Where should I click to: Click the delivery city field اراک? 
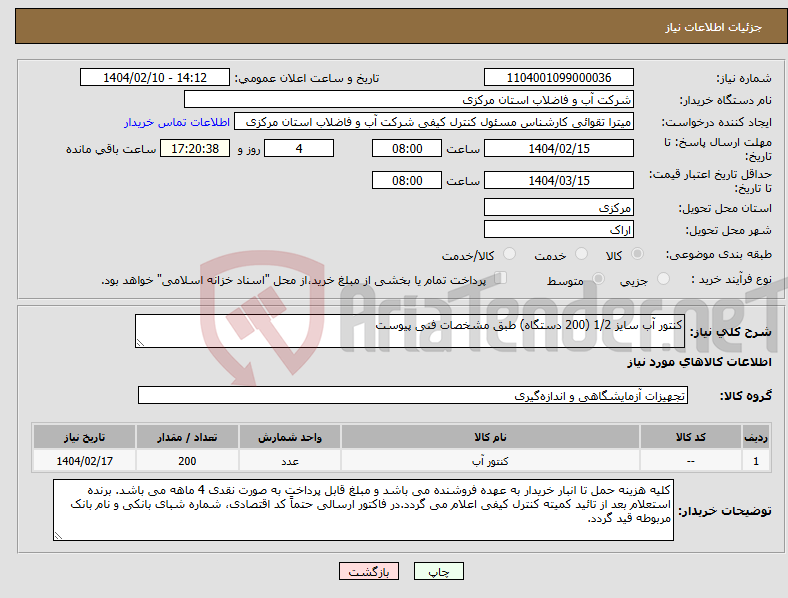(x=559, y=230)
